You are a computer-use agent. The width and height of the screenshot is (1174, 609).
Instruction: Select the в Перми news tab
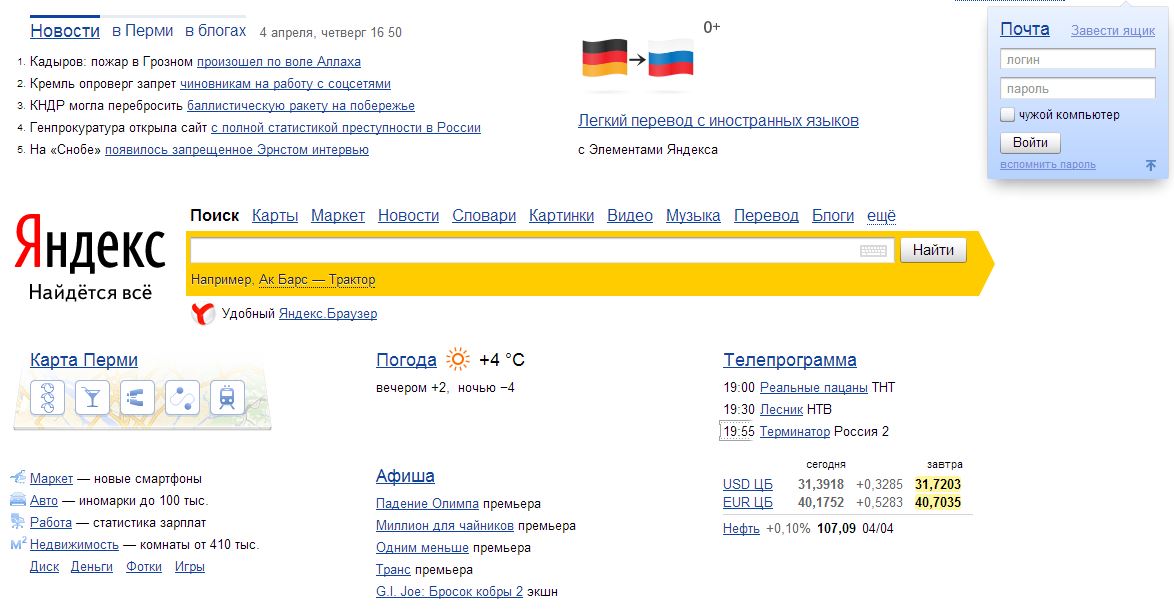click(x=142, y=31)
